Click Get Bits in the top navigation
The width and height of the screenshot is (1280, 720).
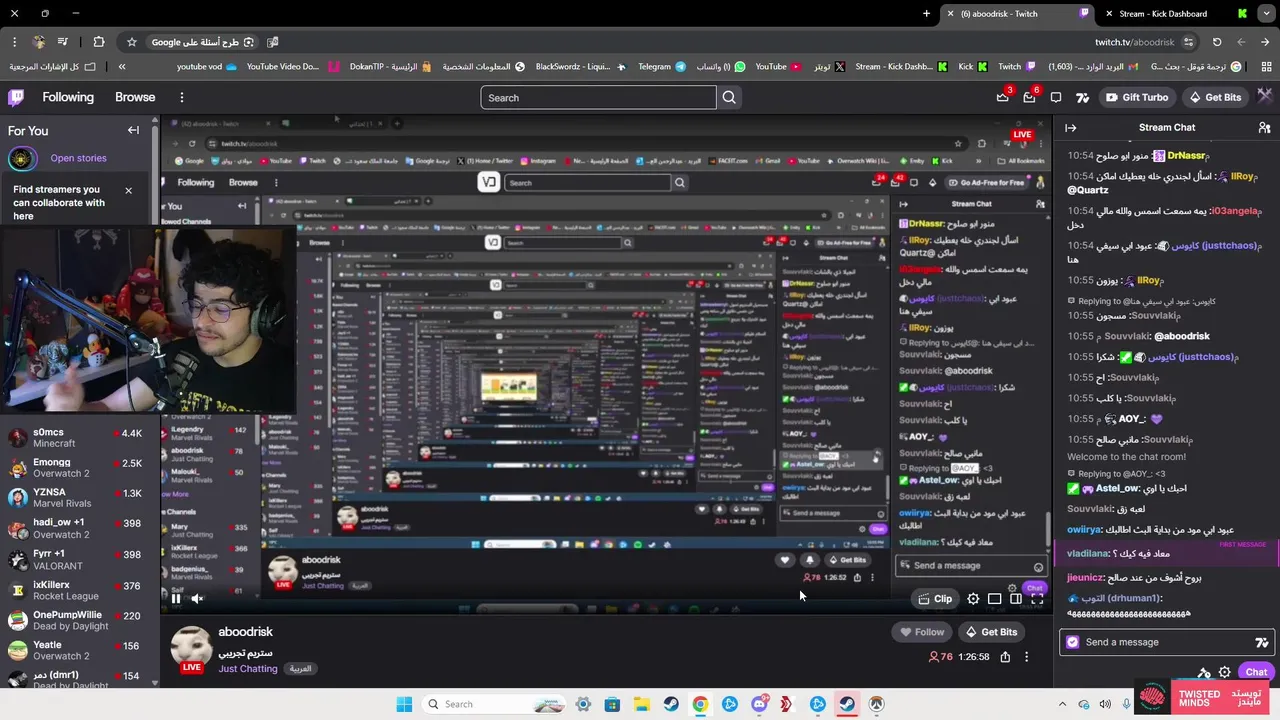point(1215,97)
